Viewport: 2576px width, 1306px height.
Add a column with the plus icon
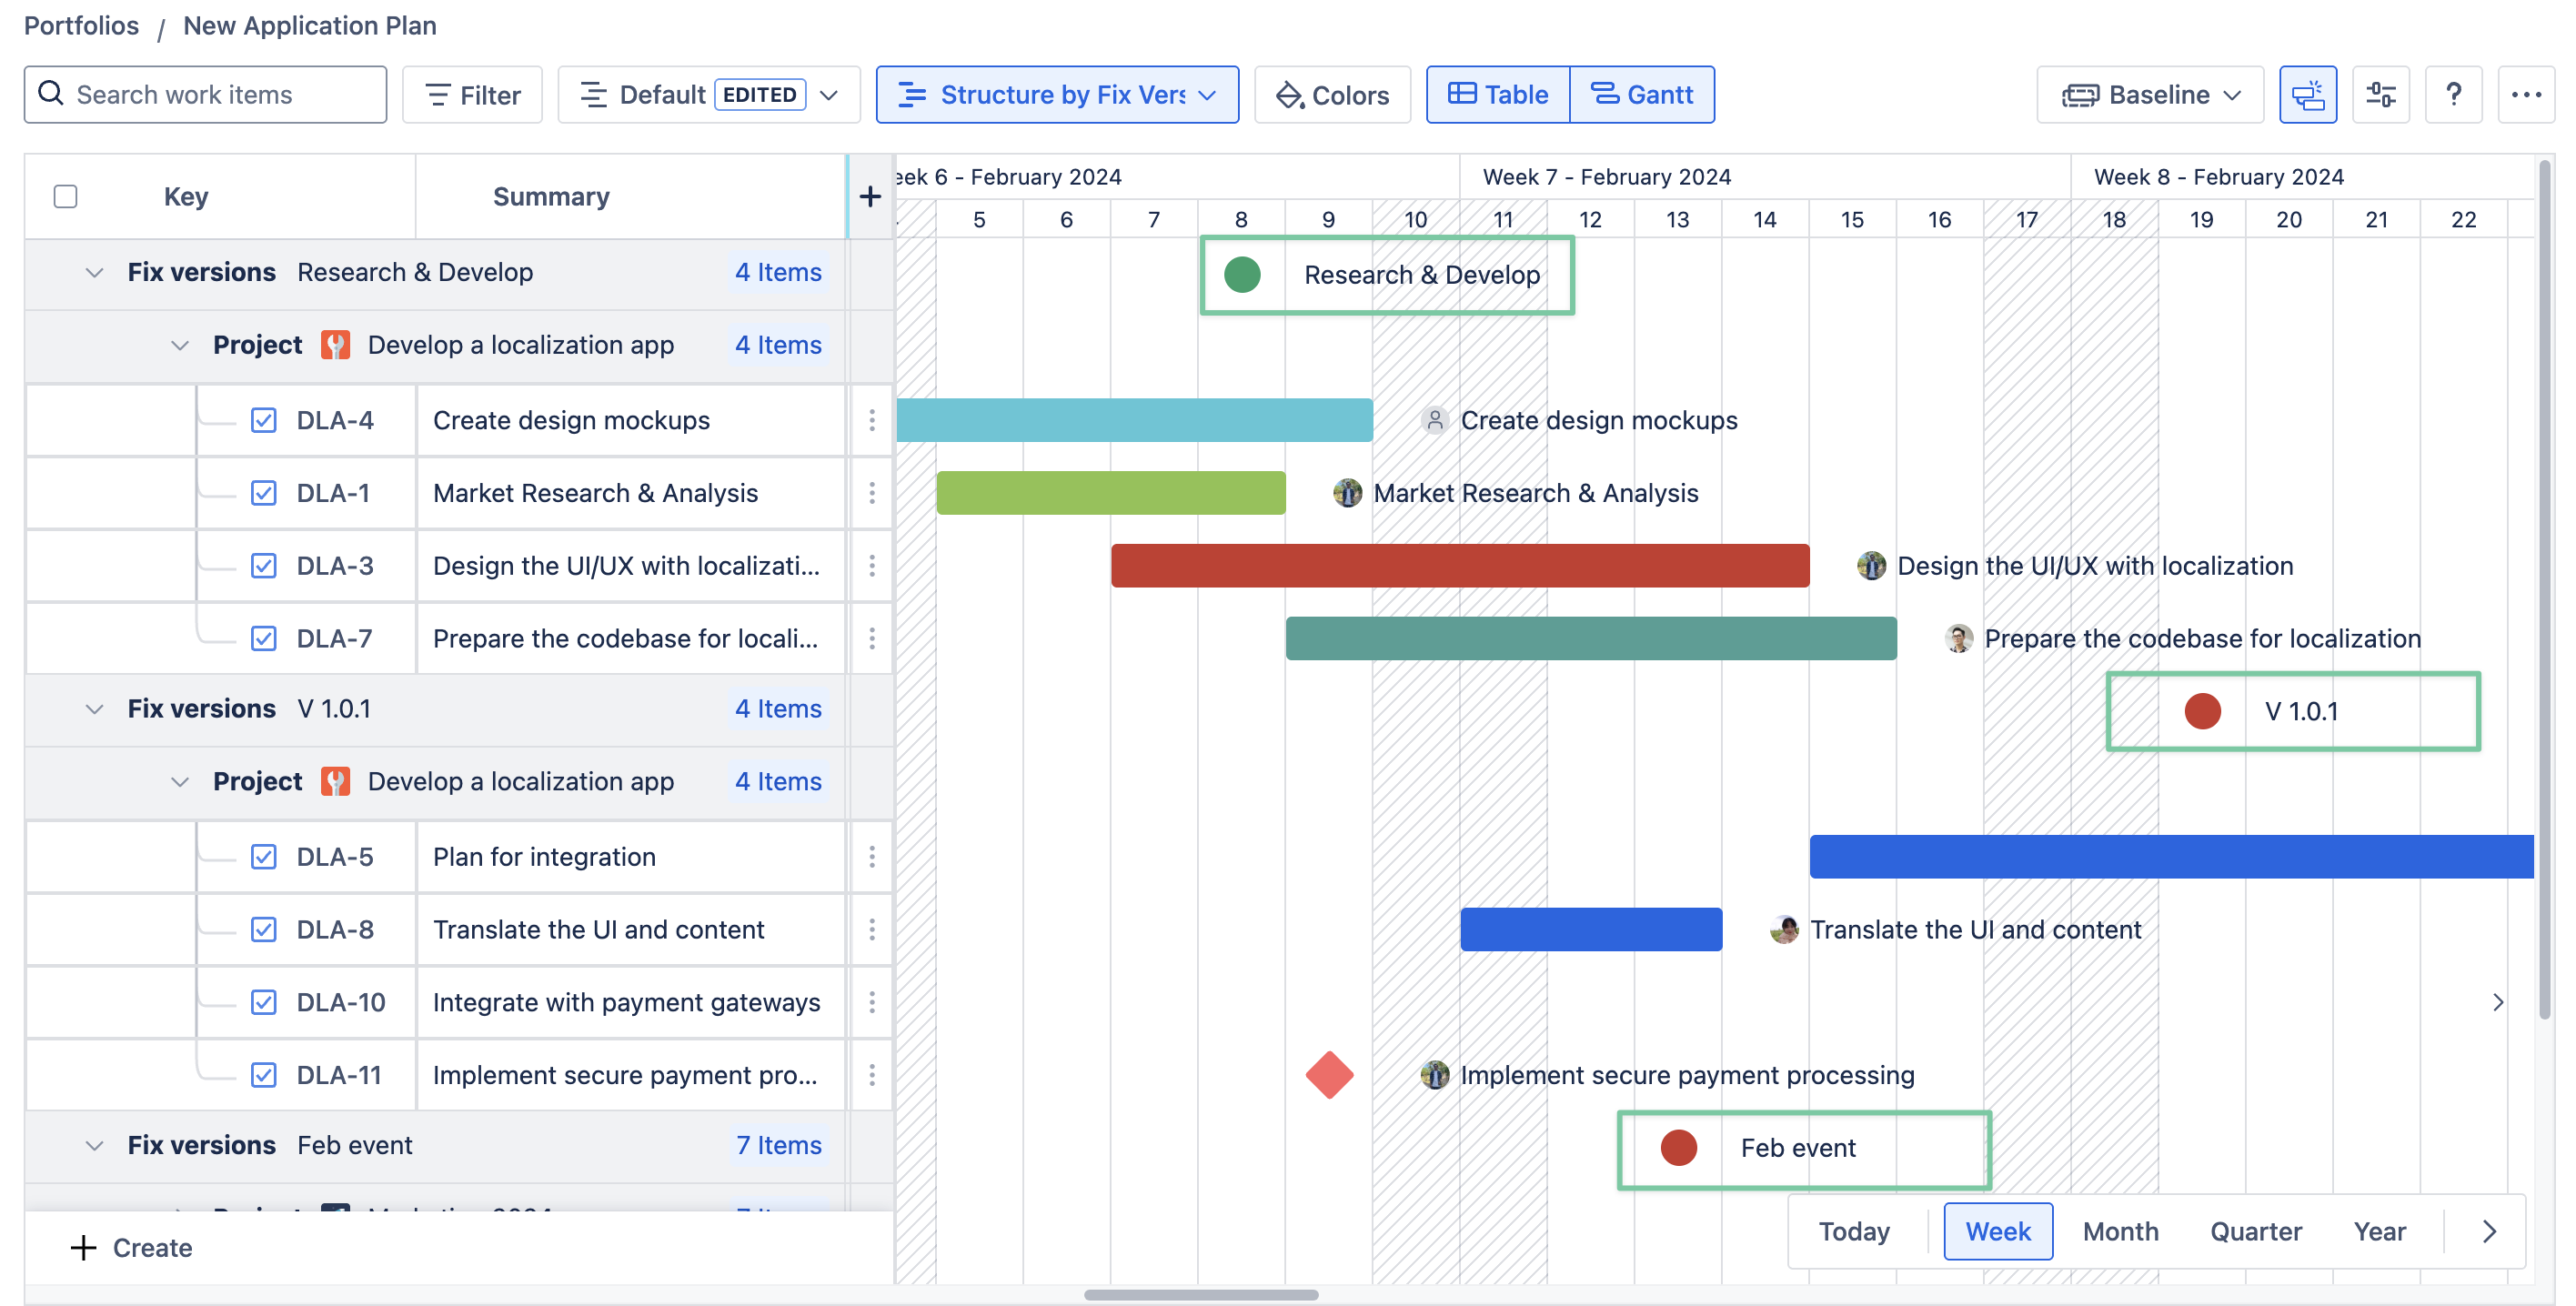869,197
